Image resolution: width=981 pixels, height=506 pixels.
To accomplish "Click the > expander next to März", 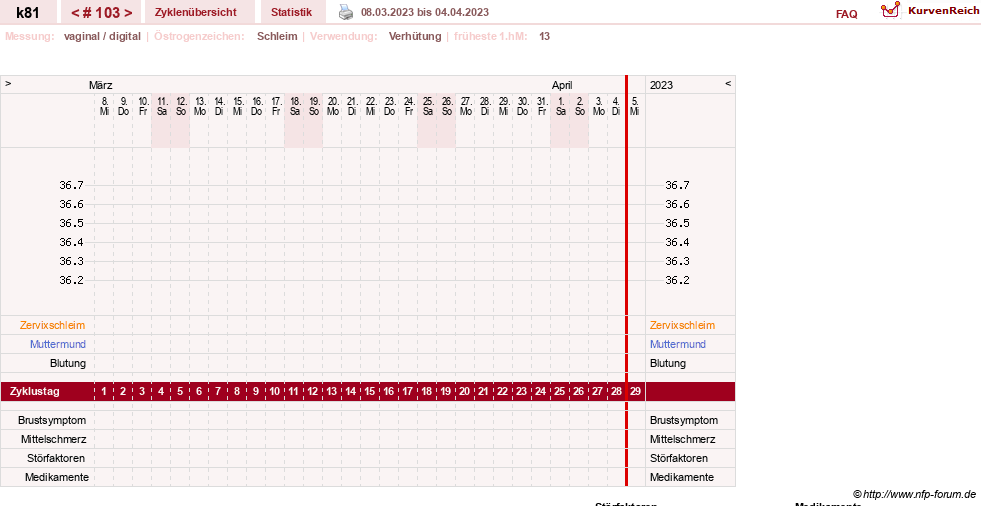I will pos(8,83).
